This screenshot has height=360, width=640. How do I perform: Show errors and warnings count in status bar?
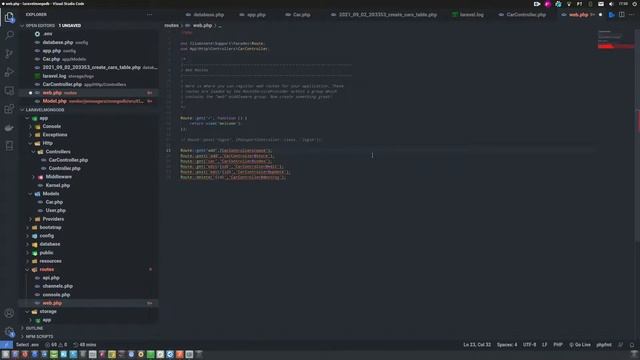click(x=56, y=345)
